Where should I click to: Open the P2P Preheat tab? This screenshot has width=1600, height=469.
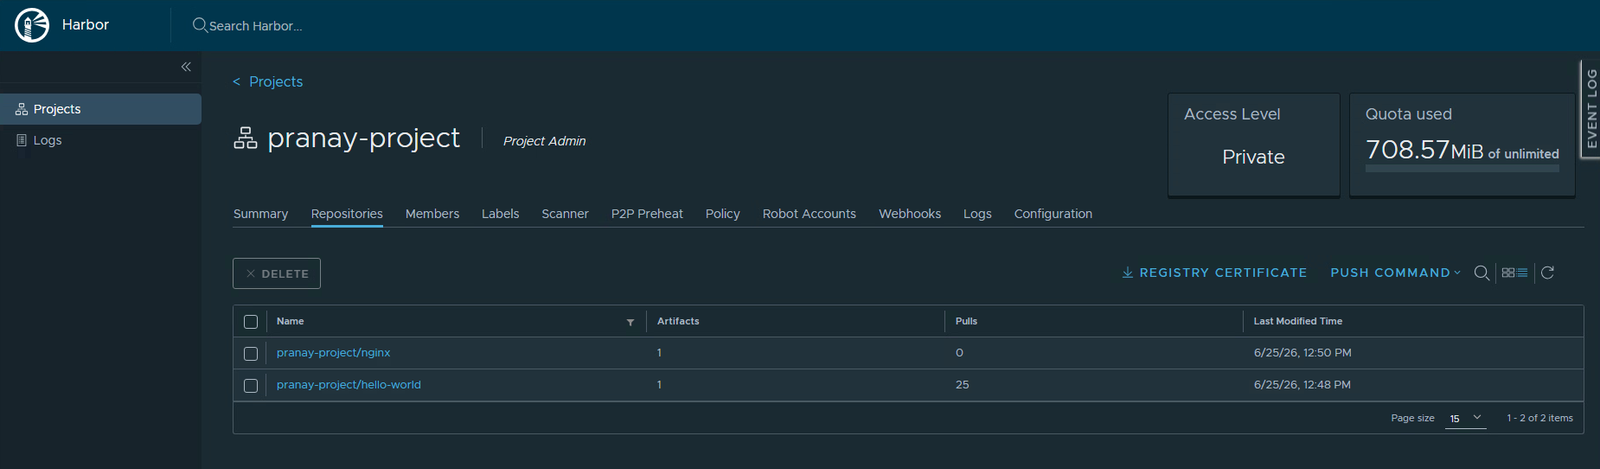(x=647, y=214)
